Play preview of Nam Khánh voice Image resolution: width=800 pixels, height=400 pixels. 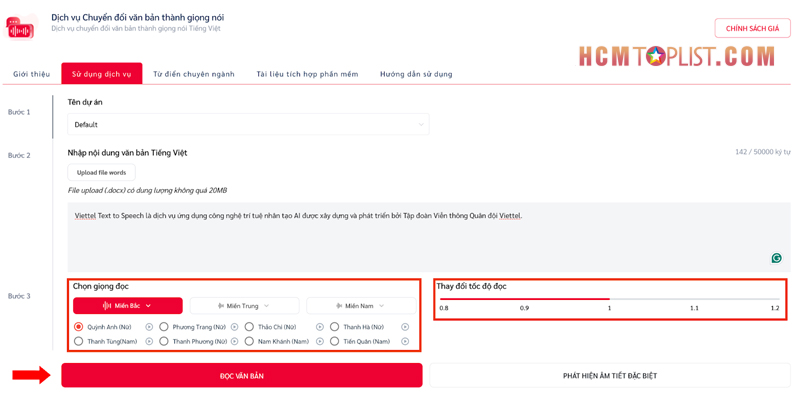click(319, 342)
